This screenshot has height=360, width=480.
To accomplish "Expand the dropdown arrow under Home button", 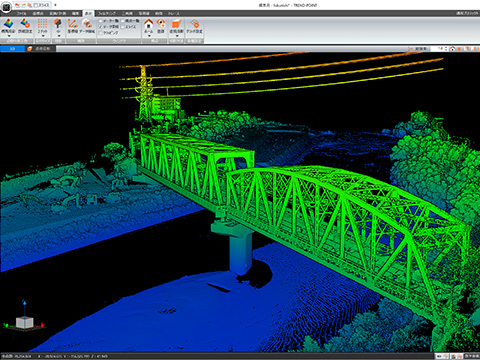I will coord(149,36).
